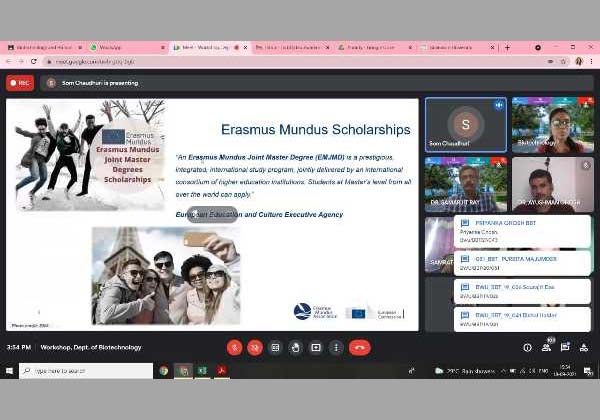Switch to the first Biotechnology browser tab
Image resolution: width=600 pixels, height=420 pixels.
click(40, 47)
